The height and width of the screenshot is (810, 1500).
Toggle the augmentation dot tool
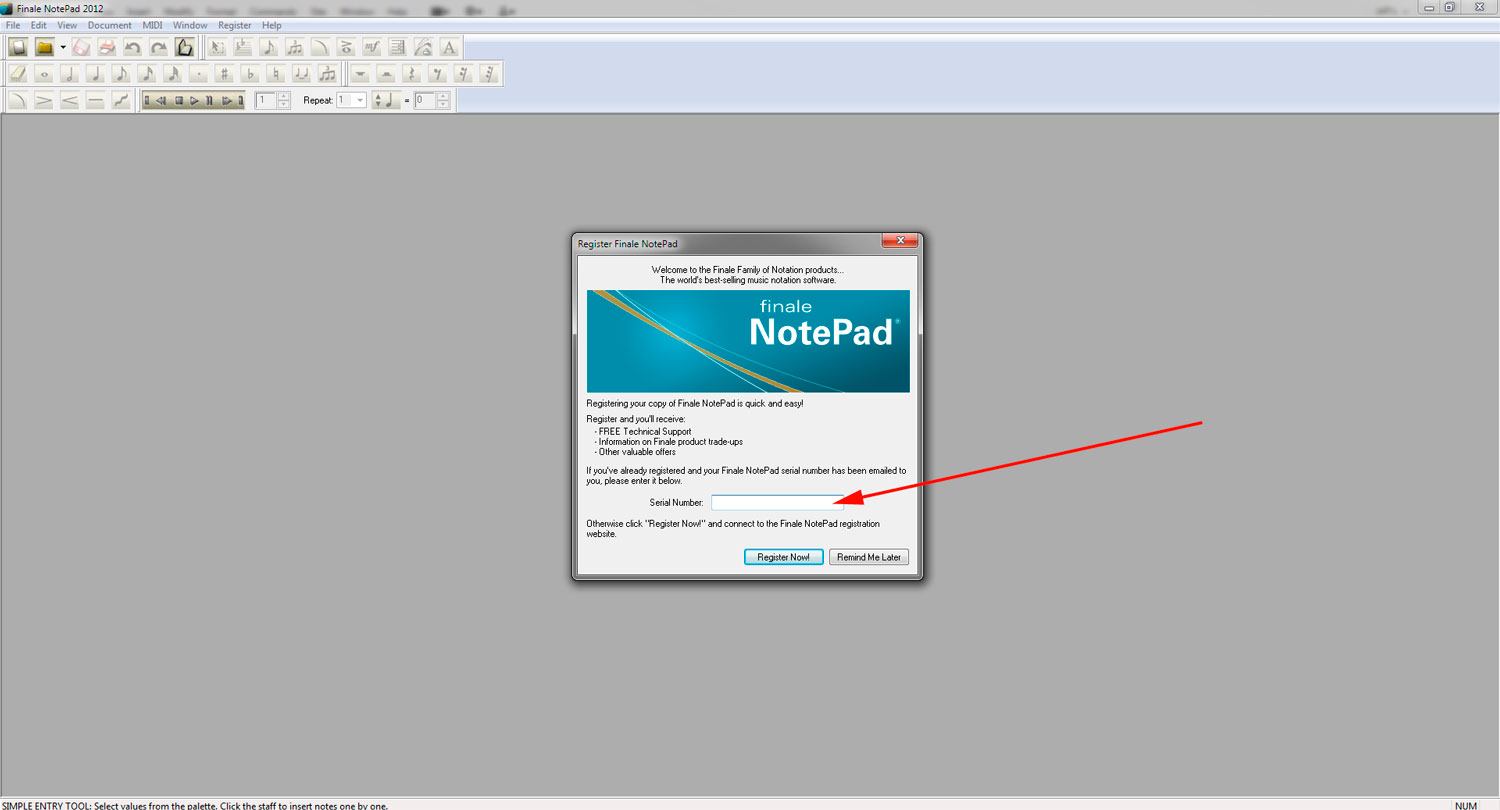point(199,74)
